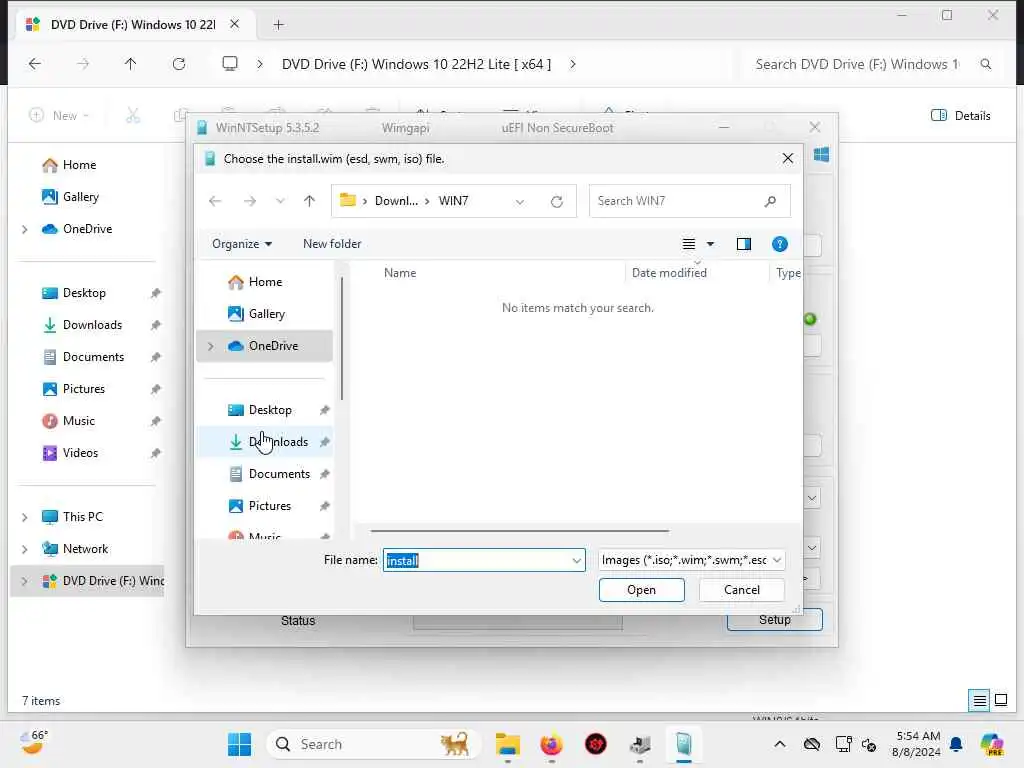
Task: Expand This PC in Explorer sidebar
Action: pyautogui.click(x=25, y=517)
